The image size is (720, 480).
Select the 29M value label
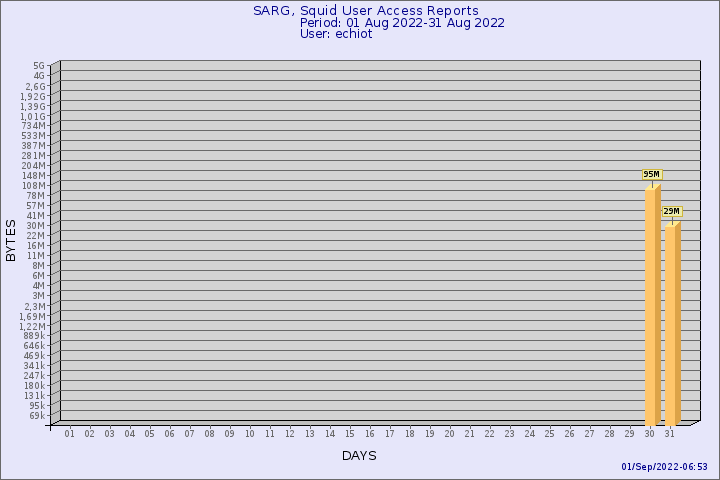tap(672, 211)
